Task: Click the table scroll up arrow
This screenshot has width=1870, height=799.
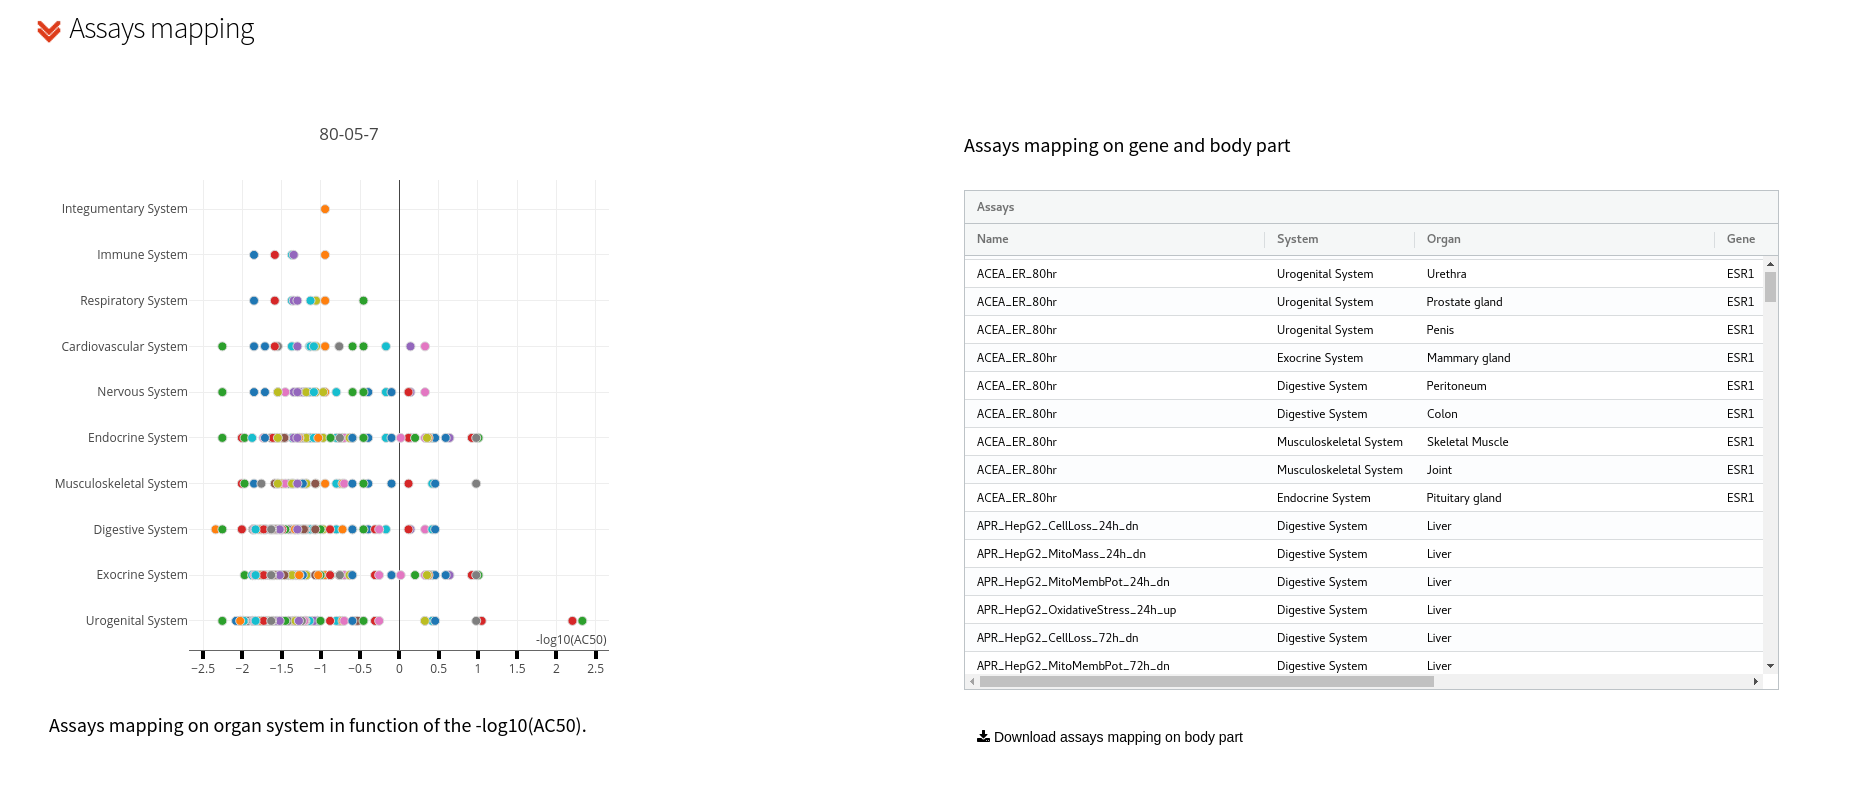Action: tap(1770, 265)
